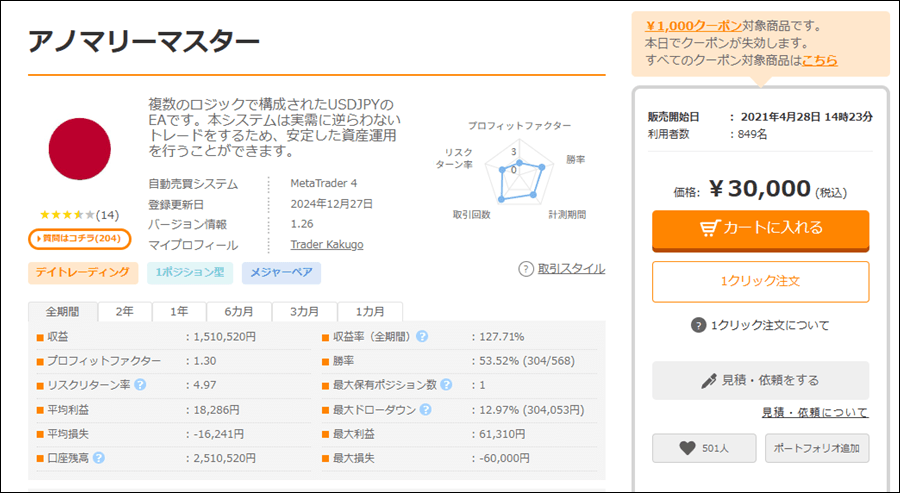Screen dimensions: 900x493
Task: Click question icon before 1クリック注文について
Action: 698,325
